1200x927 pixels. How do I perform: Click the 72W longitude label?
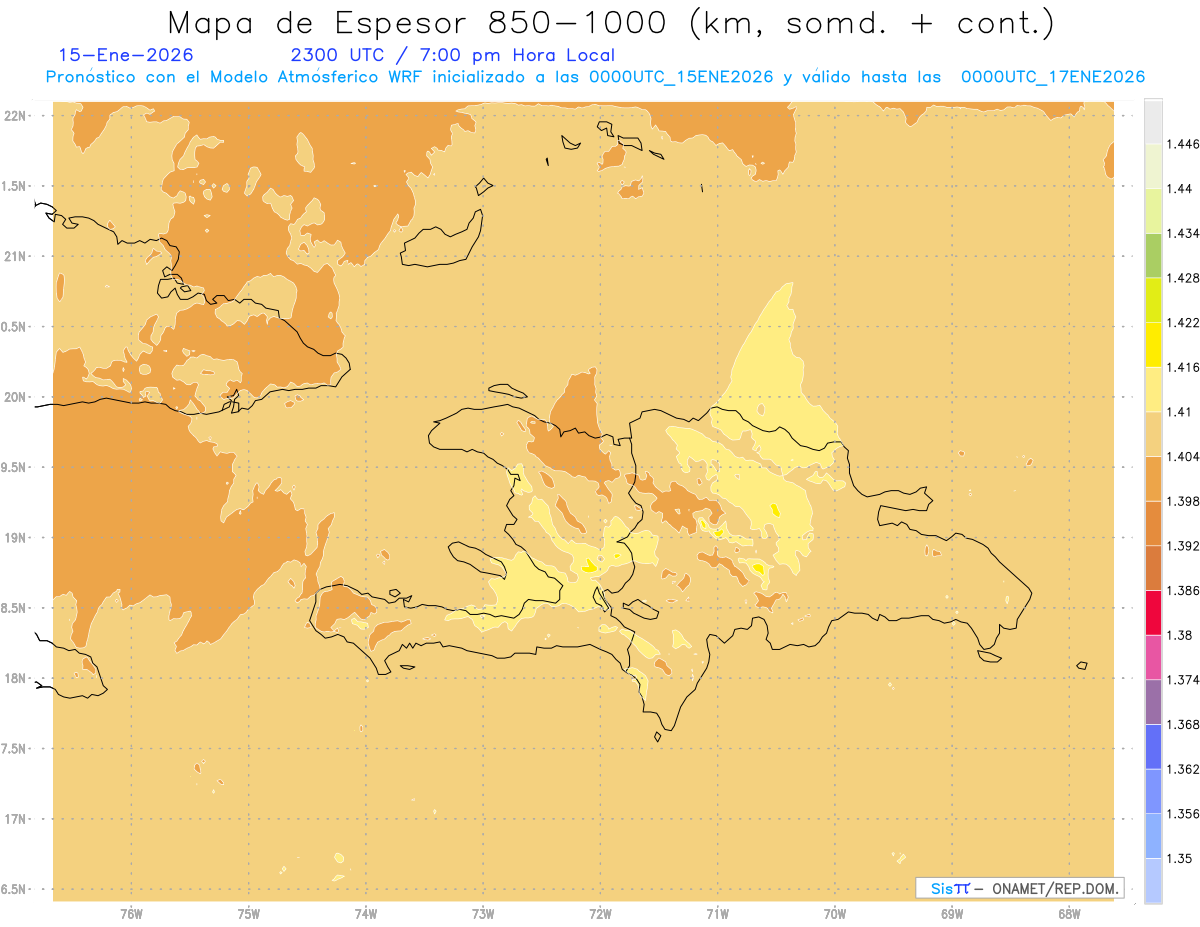(x=600, y=913)
